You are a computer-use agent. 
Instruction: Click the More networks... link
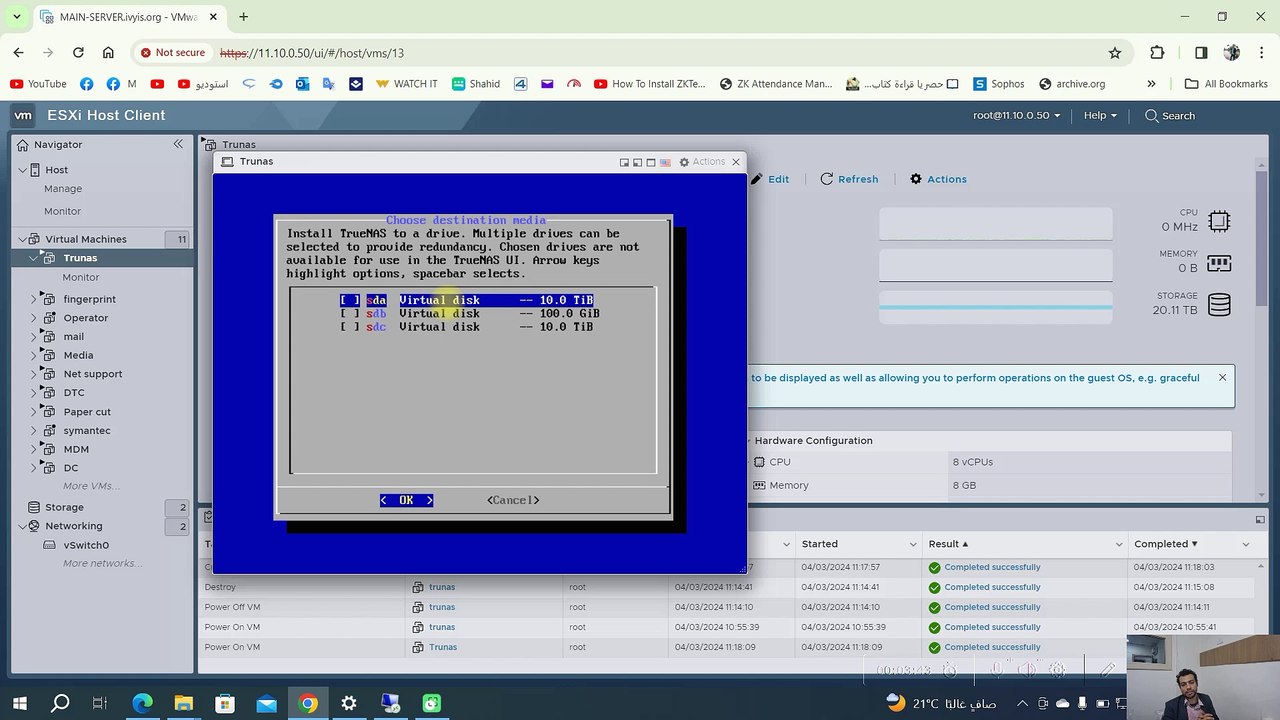[102, 564]
